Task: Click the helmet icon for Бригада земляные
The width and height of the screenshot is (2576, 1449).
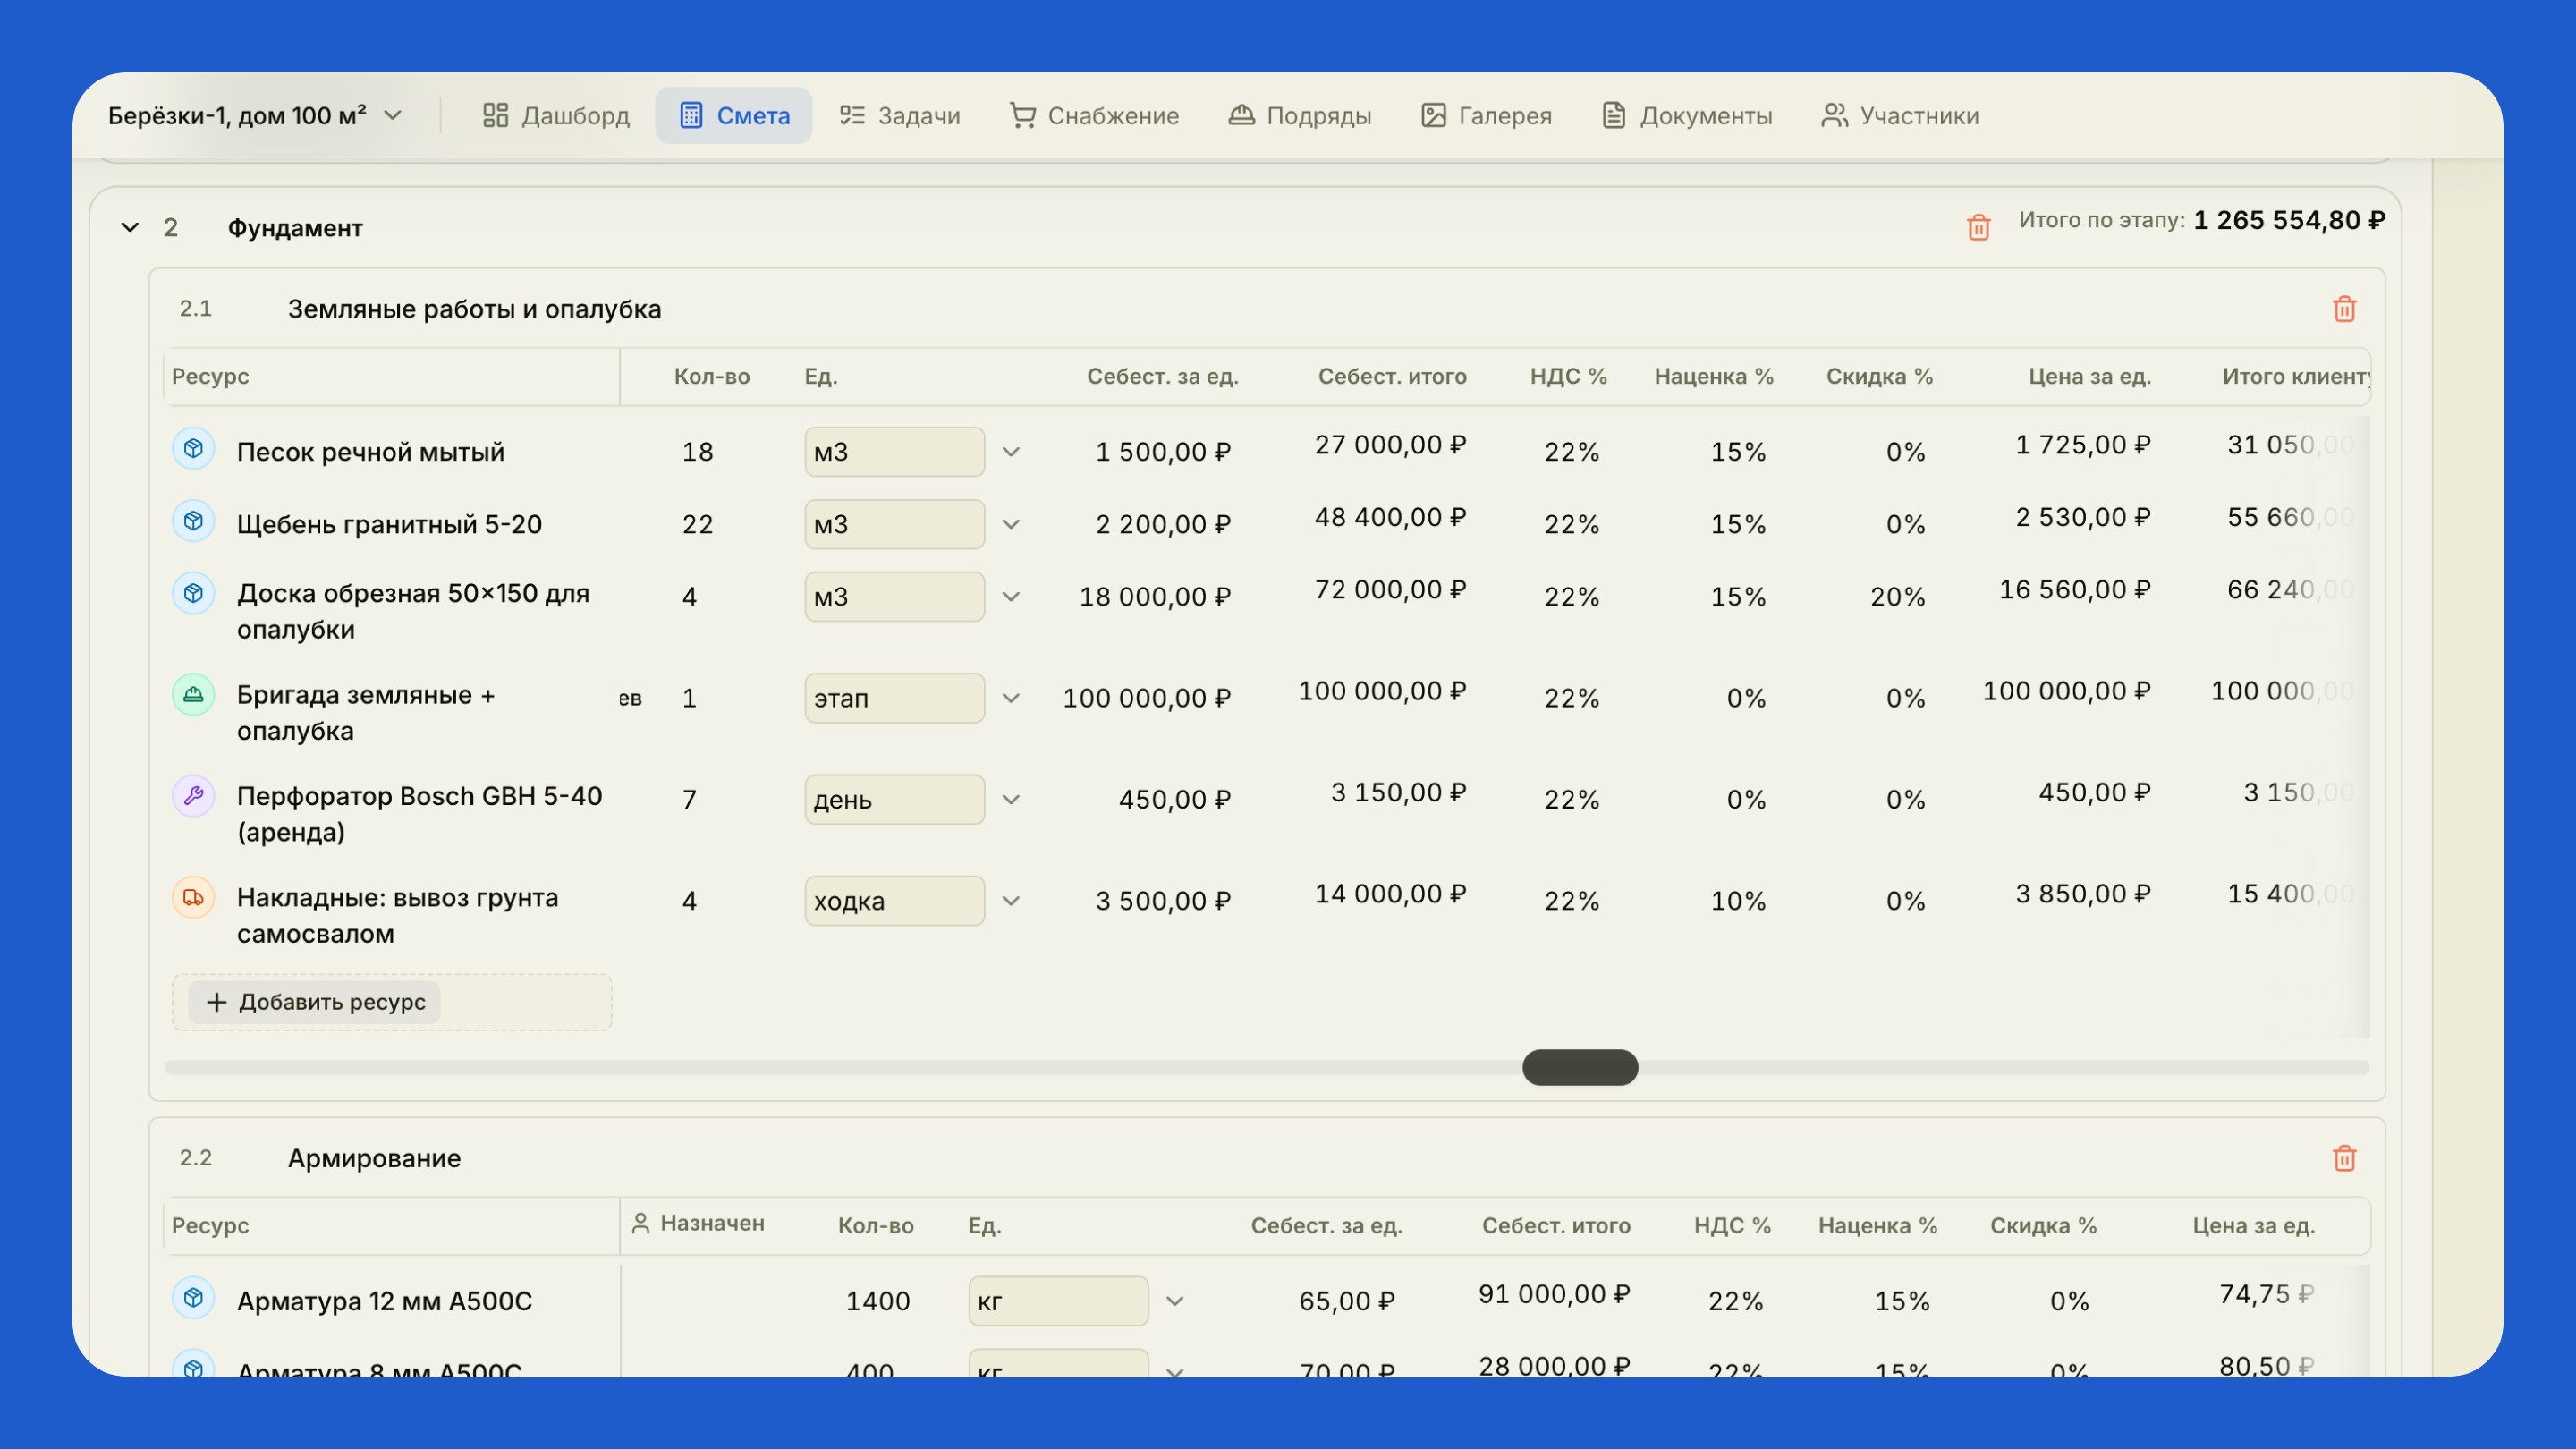Action: pyautogui.click(x=194, y=694)
